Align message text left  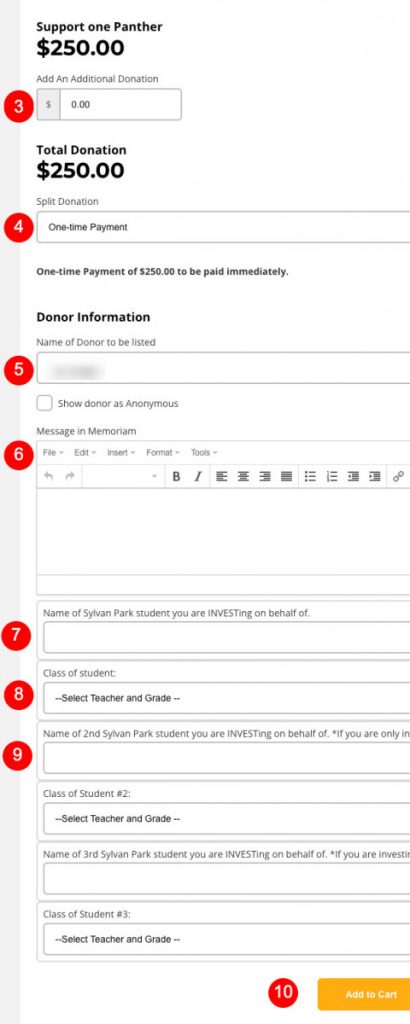[x=221, y=477]
